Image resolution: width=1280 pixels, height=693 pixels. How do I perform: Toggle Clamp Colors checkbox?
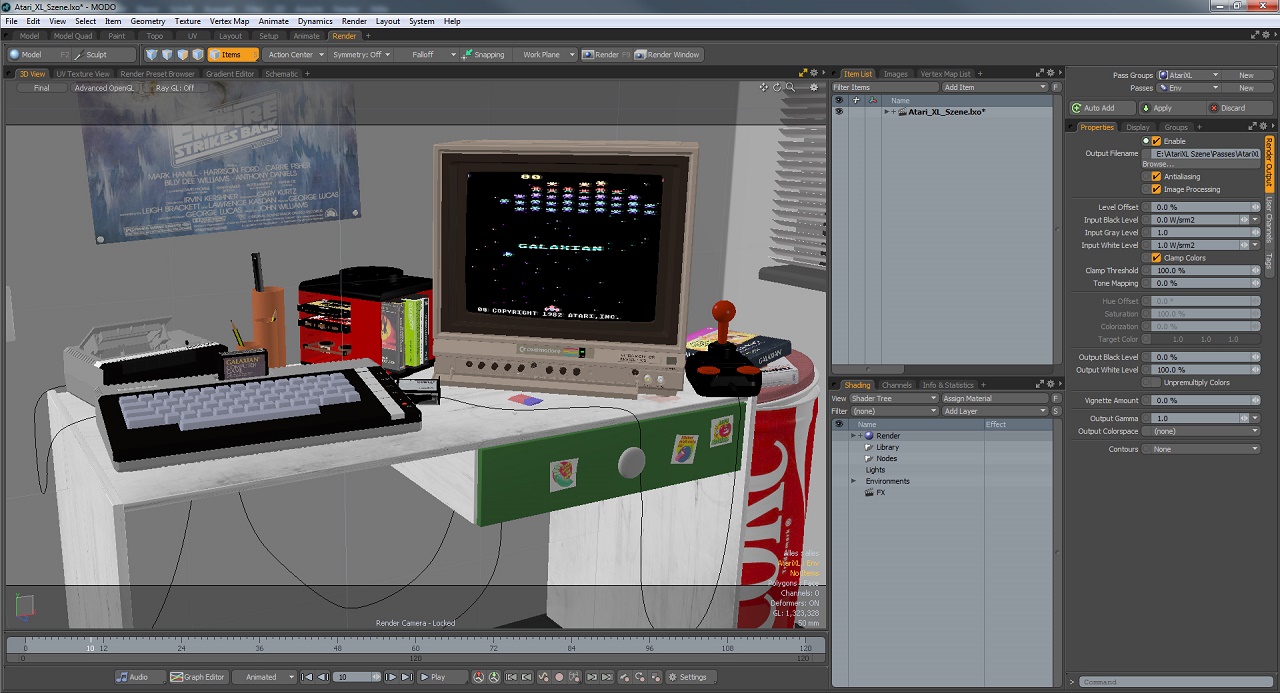point(1157,258)
